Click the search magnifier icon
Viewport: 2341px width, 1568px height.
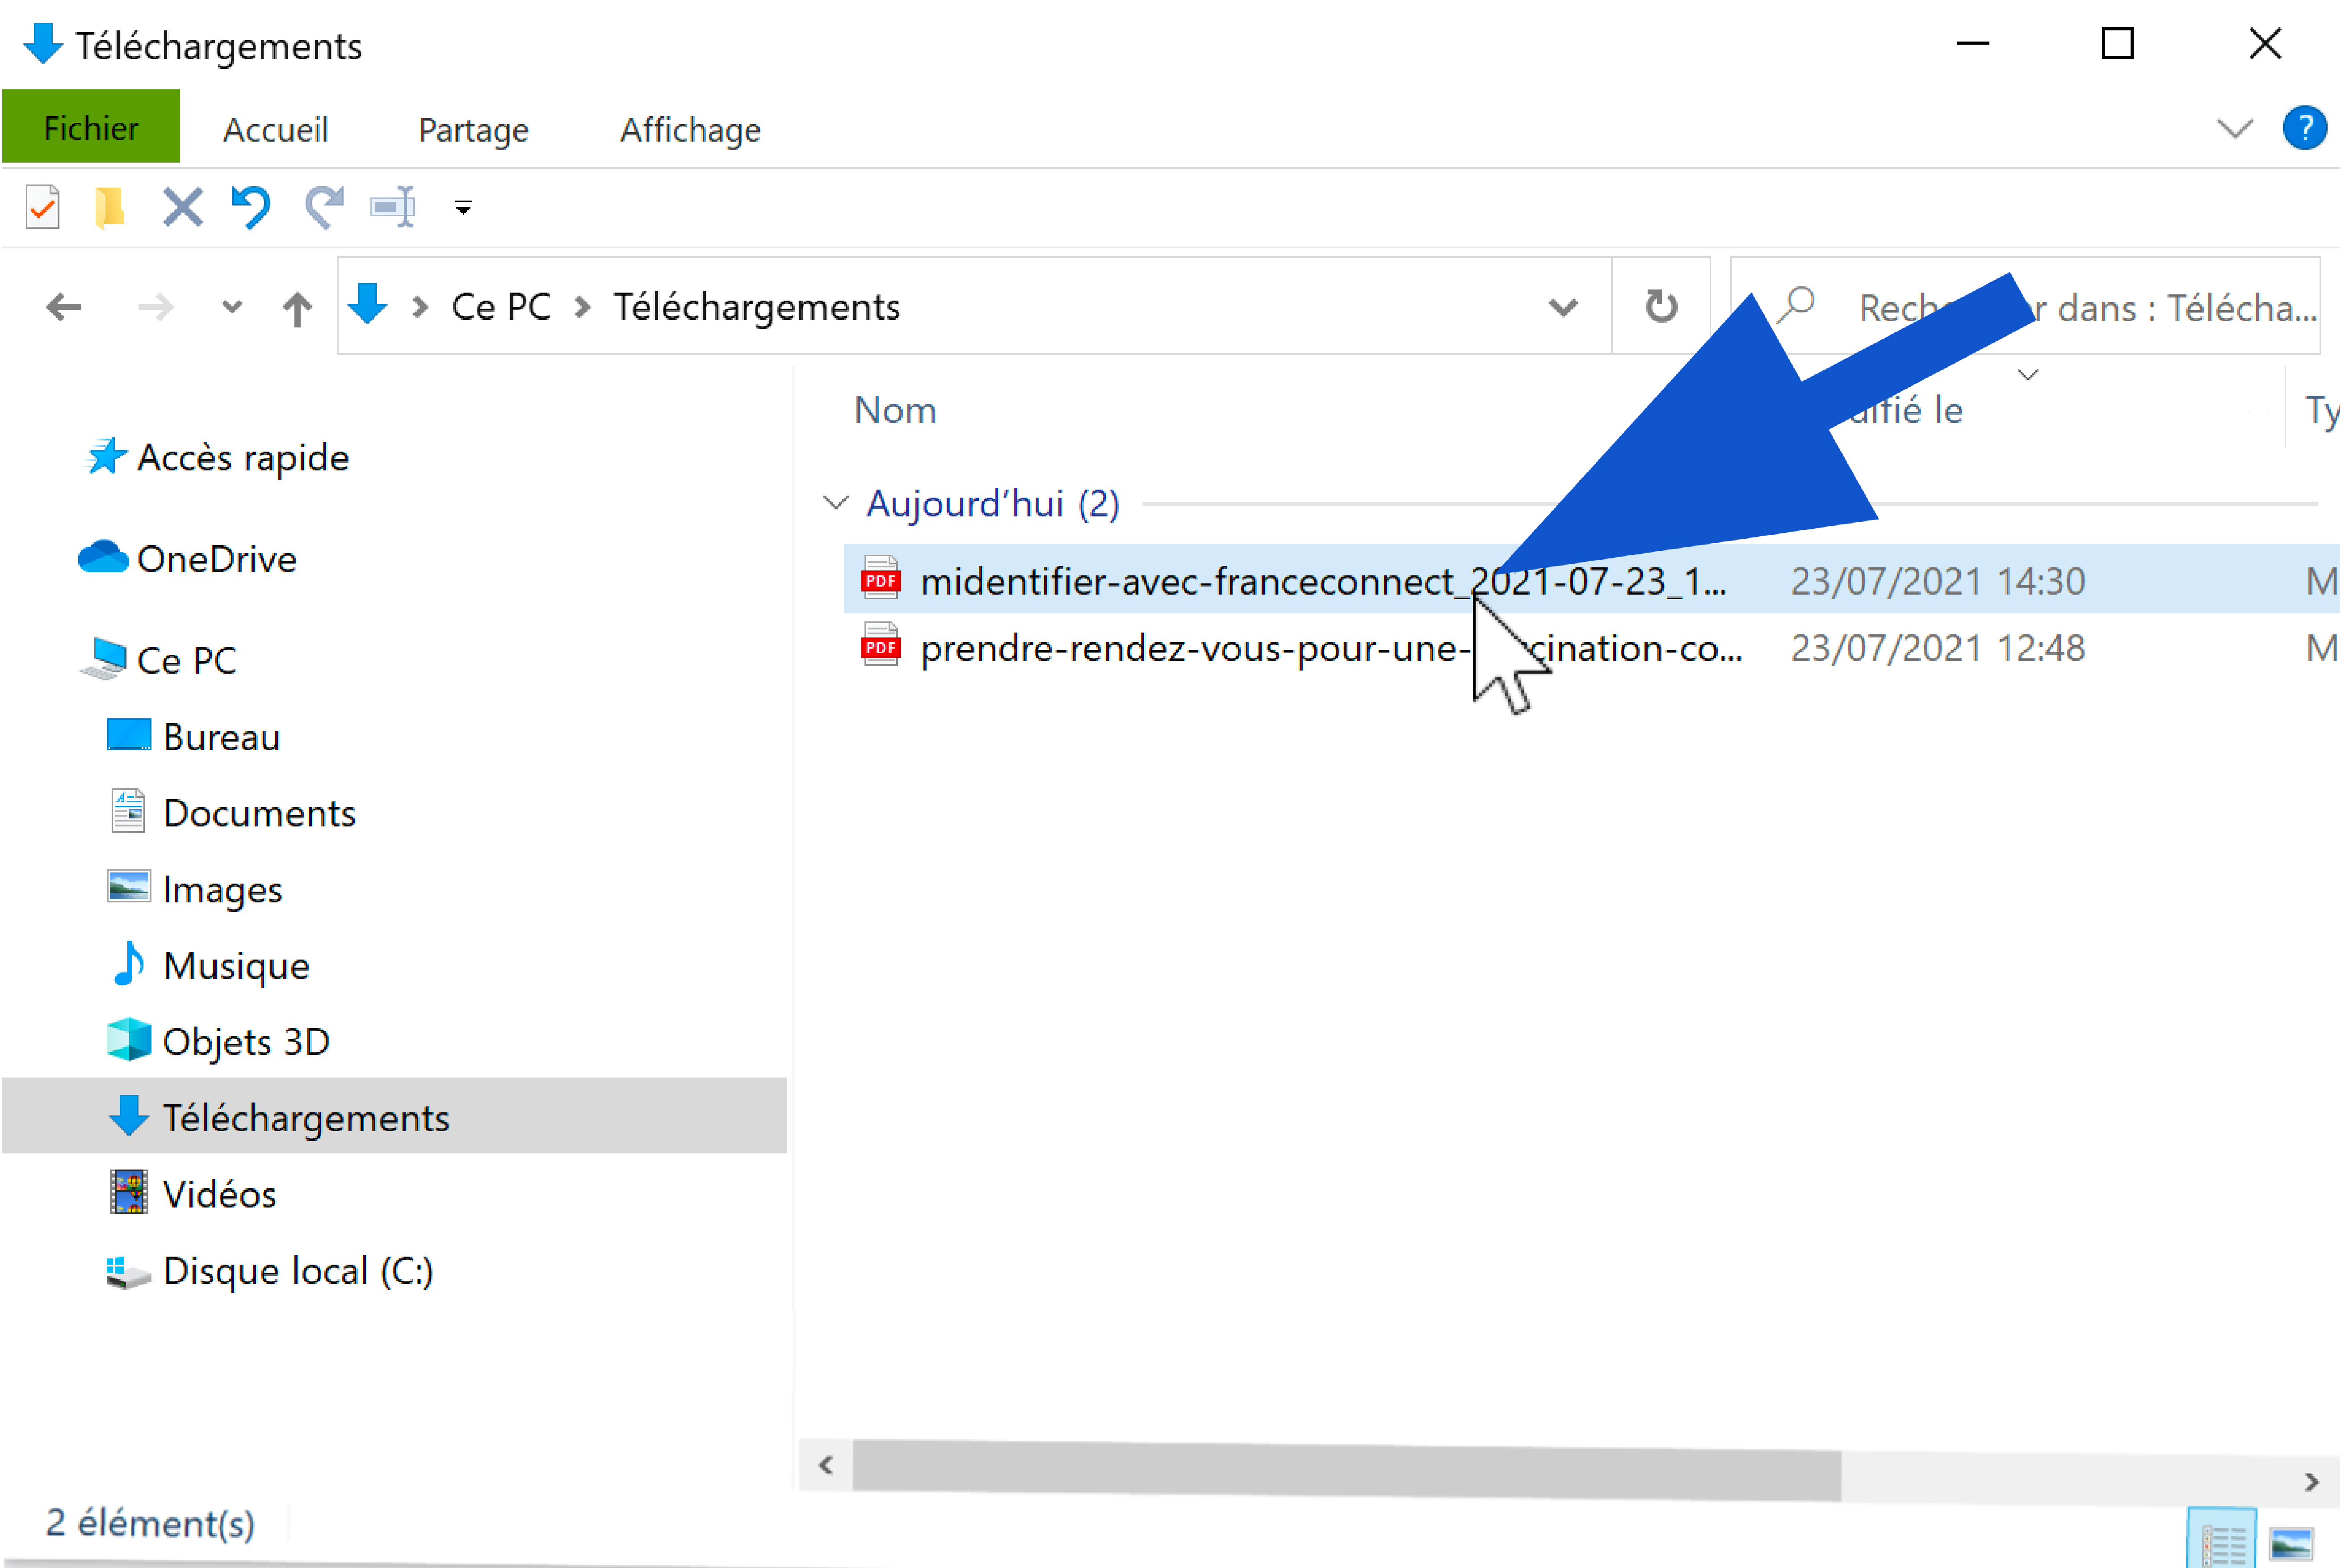[1797, 305]
